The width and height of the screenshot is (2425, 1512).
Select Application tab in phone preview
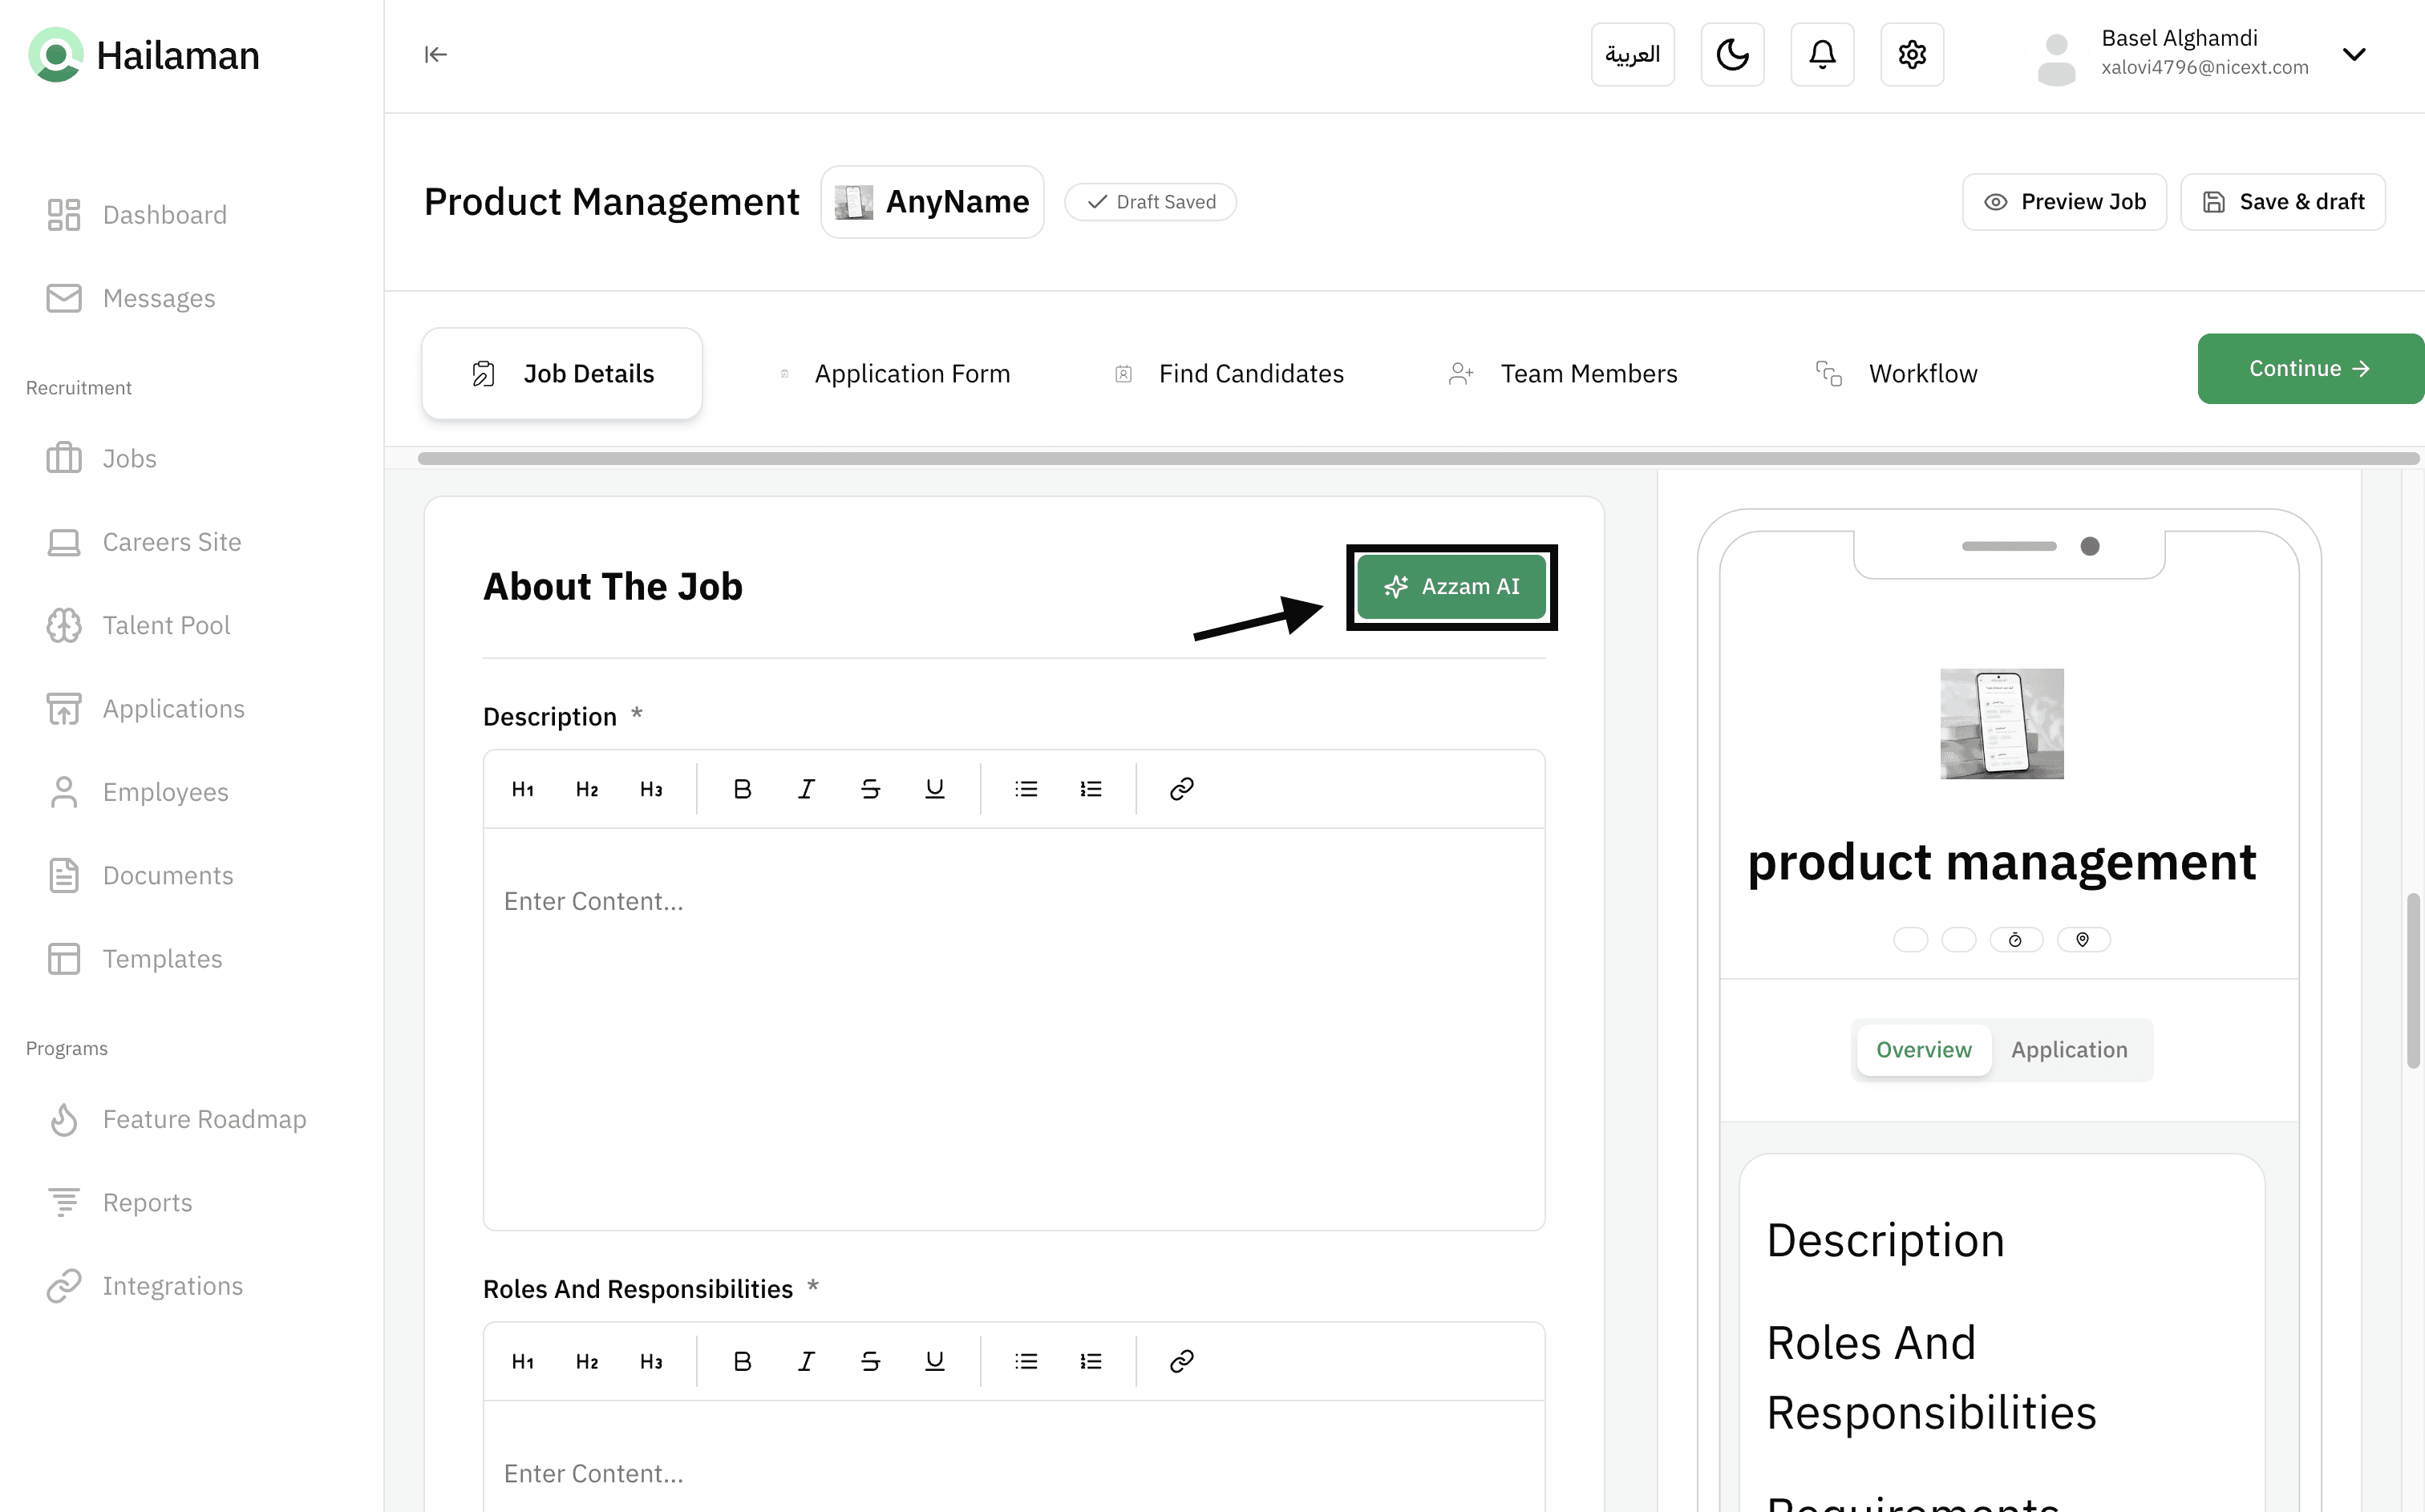[2069, 1049]
